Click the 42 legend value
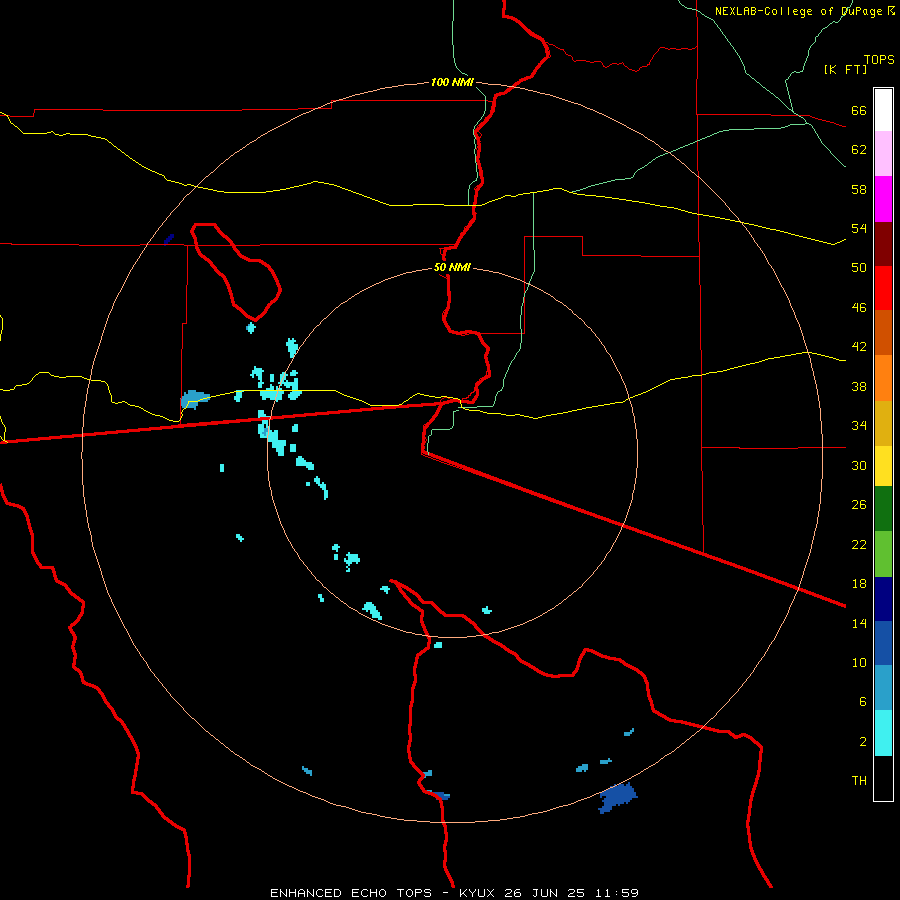The width and height of the screenshot is (900, 900). point(859,347)
